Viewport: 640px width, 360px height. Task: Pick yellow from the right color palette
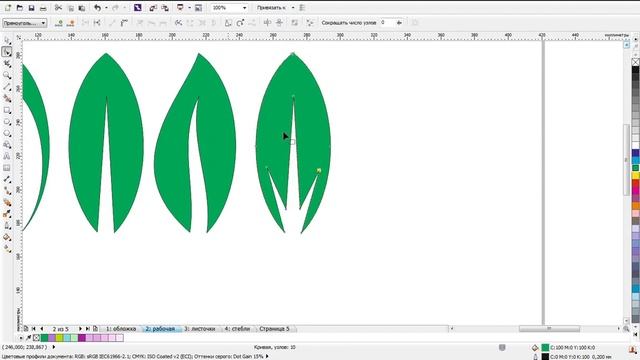pos(636,176)
